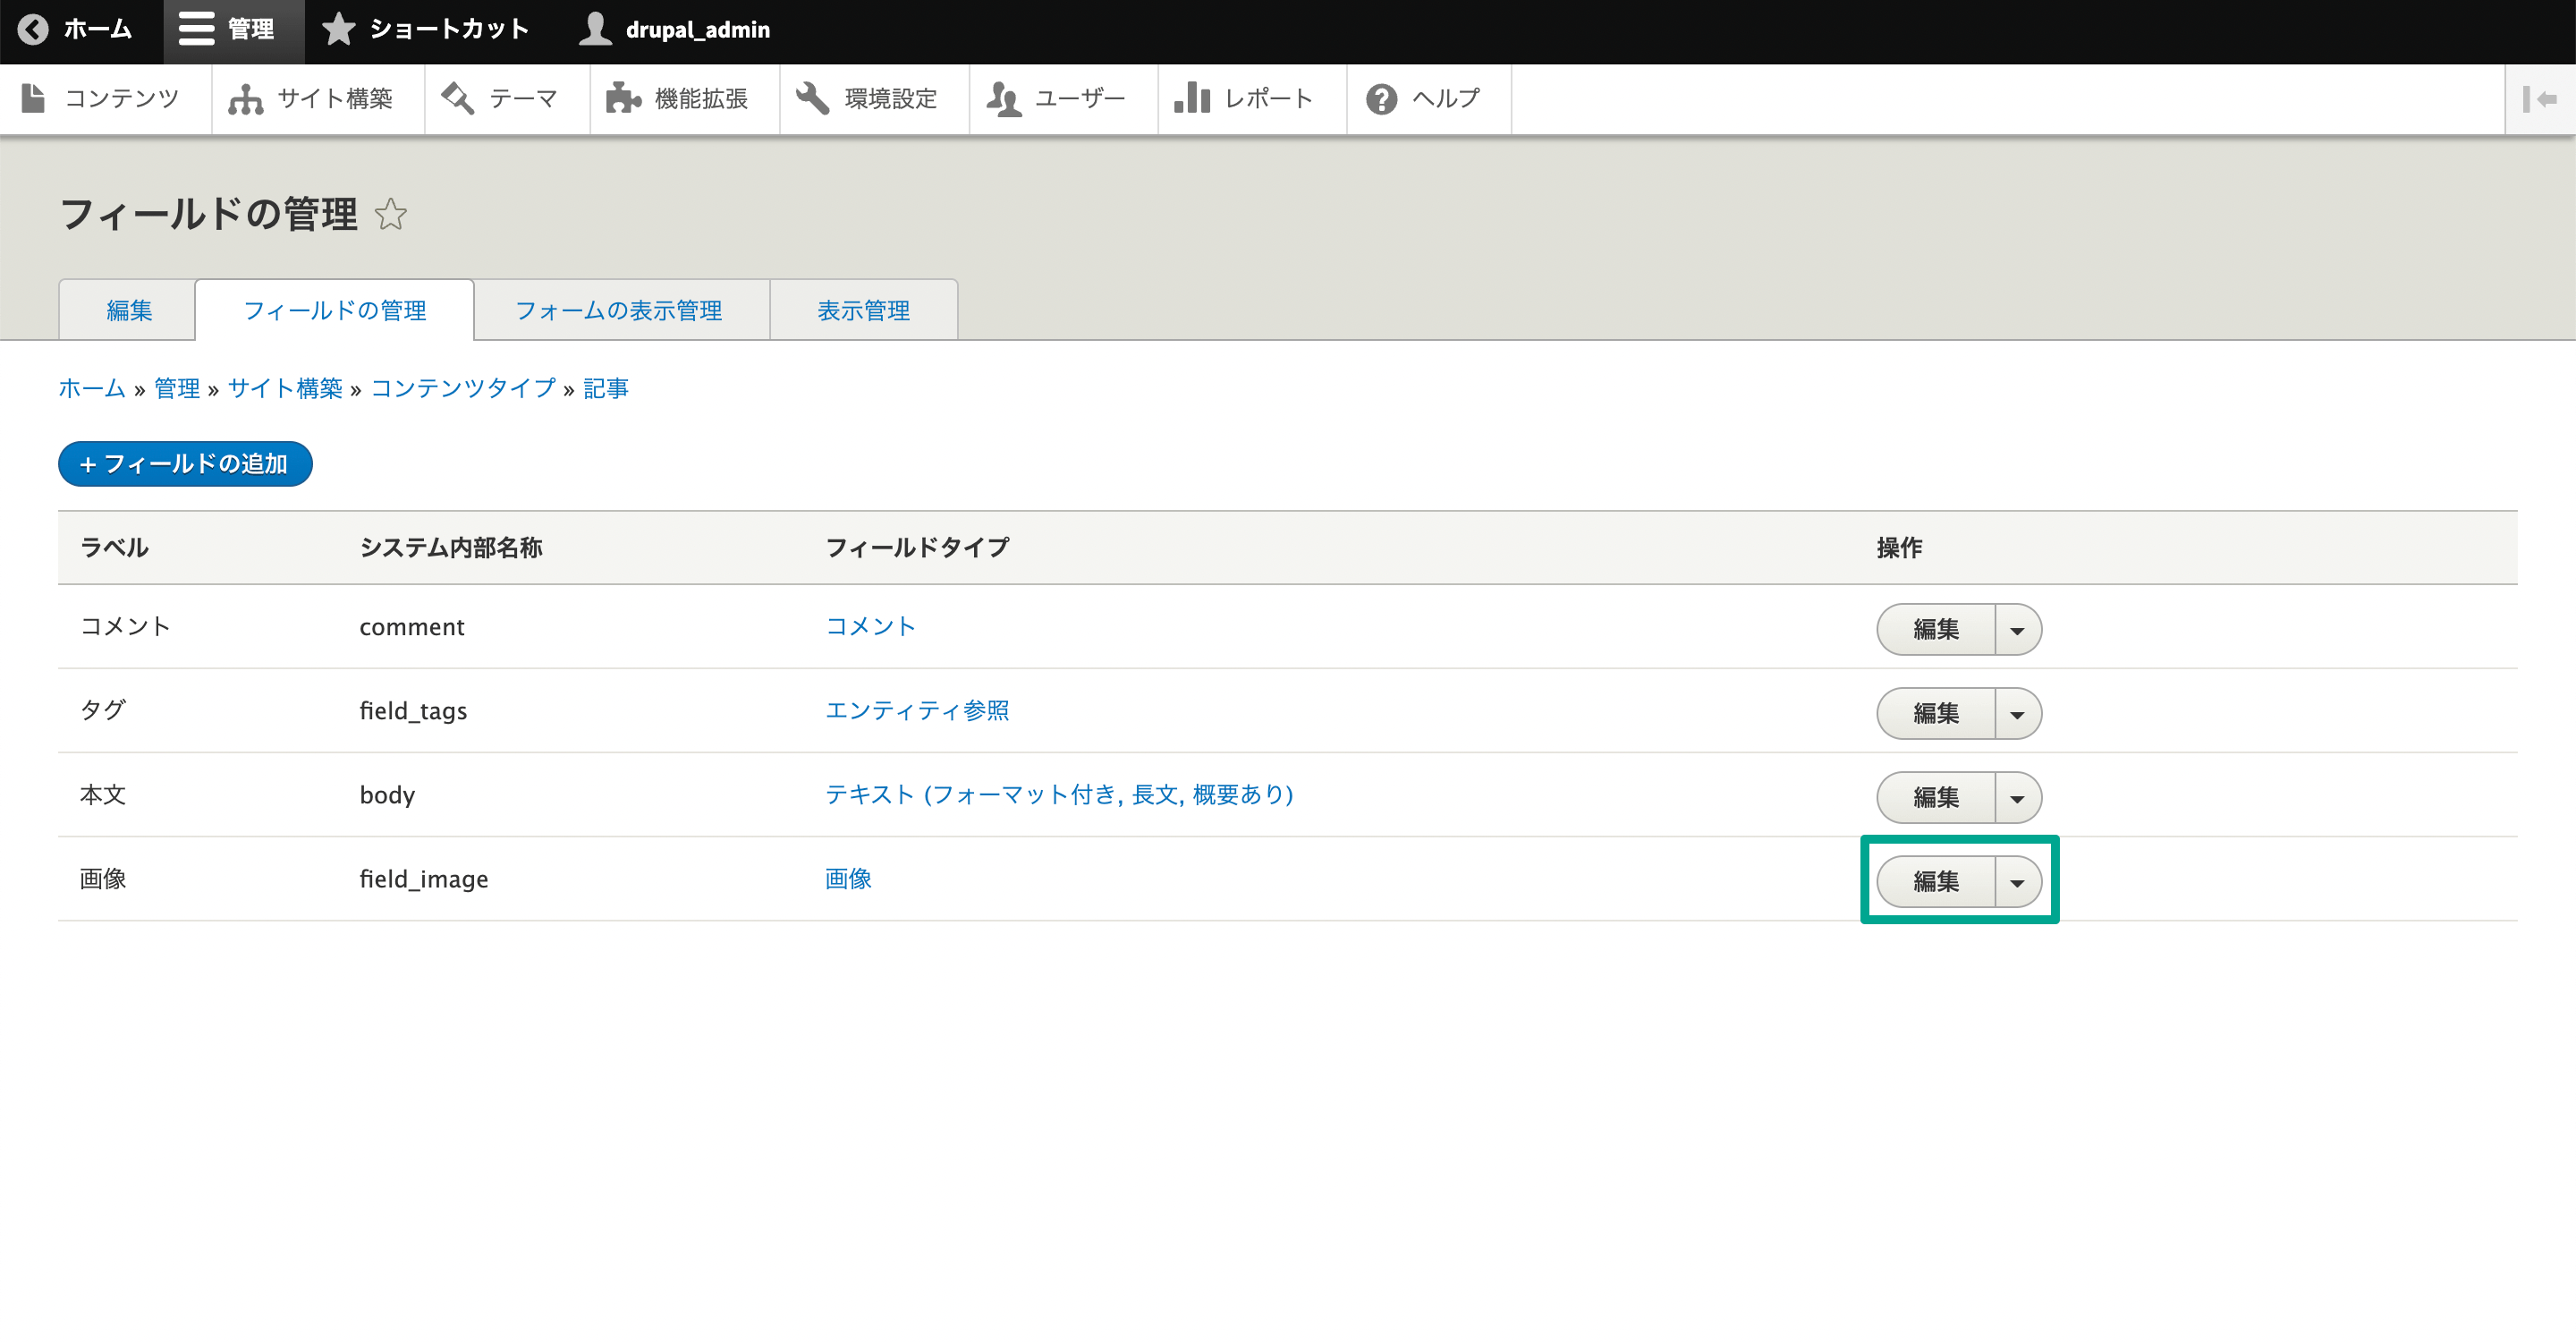Switch to the 編集 tab
The height and width of the screenshot is (1342, 2576).
pos(129,311)
